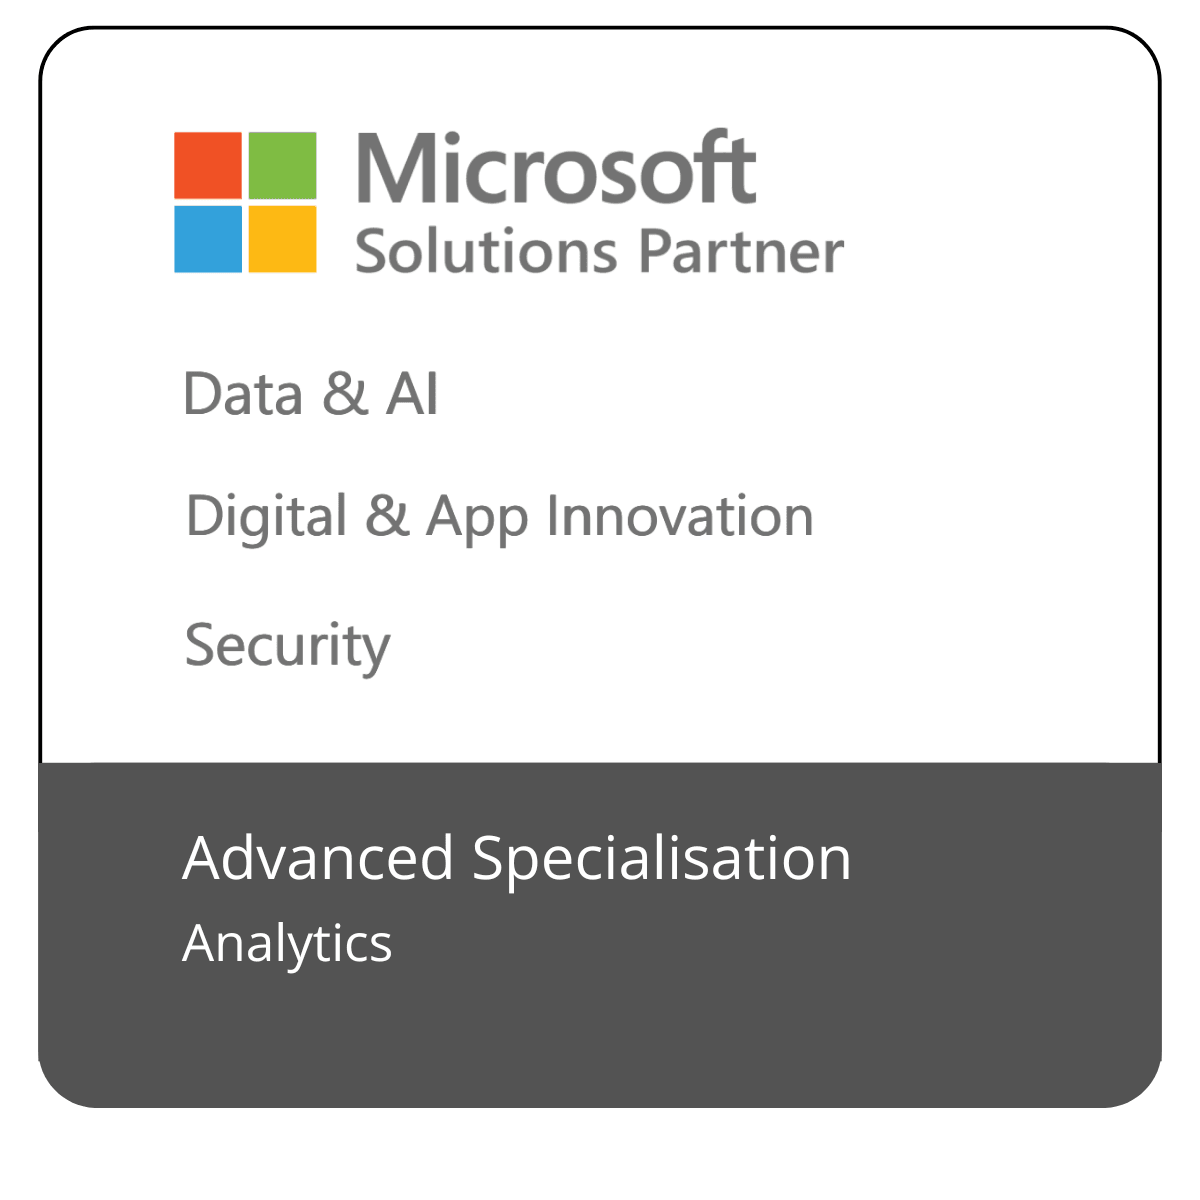Select the Digital & App Innovation line
Image resolution: width=1200 pixels, height=1200 pixels.
coord(499,517)
